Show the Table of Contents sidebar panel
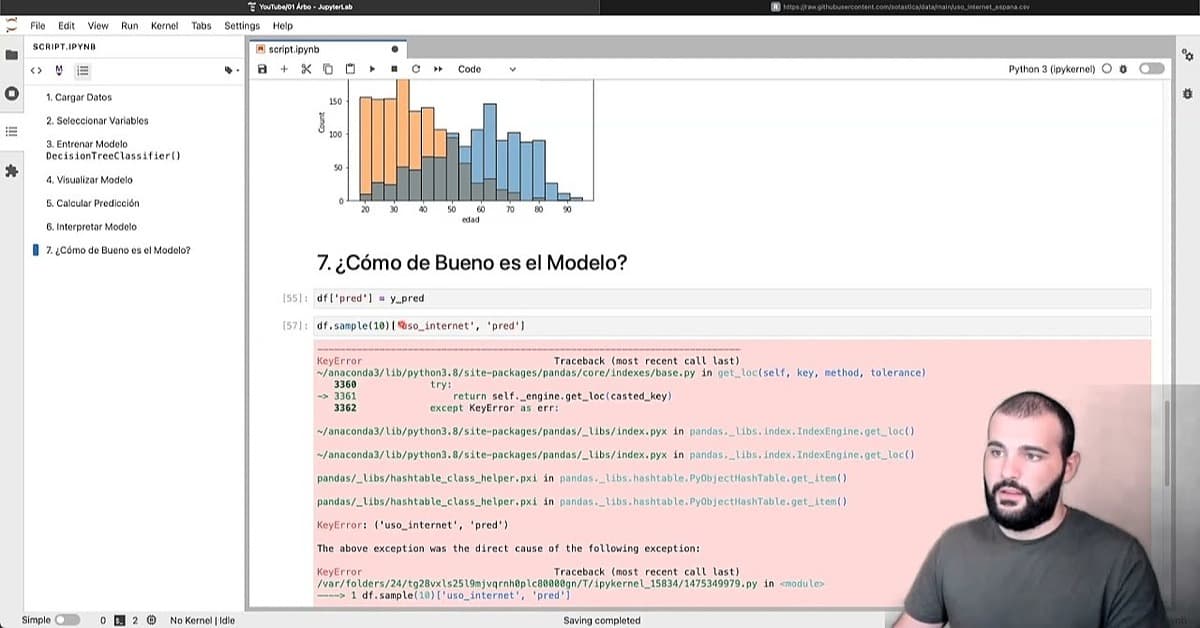Viewport: 1200px width, 628px height. 12,131
